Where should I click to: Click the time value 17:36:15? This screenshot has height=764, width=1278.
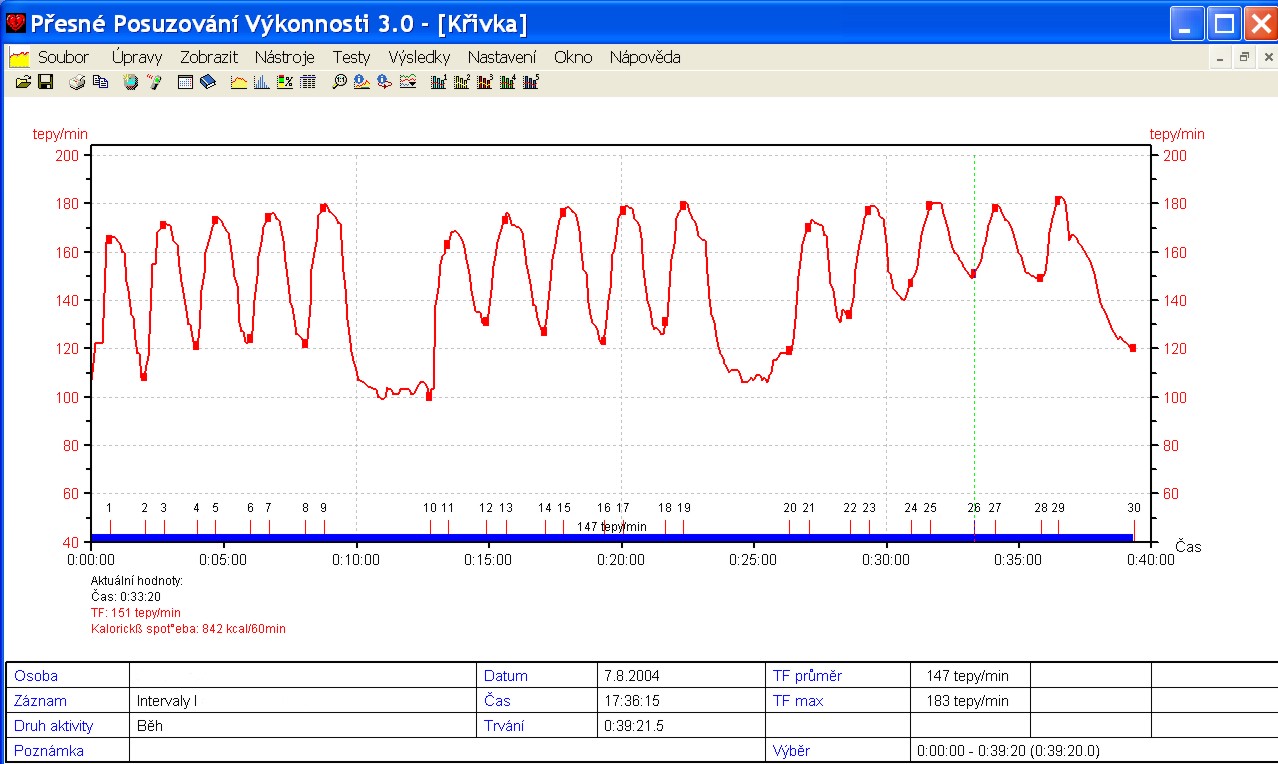(632, 701)
